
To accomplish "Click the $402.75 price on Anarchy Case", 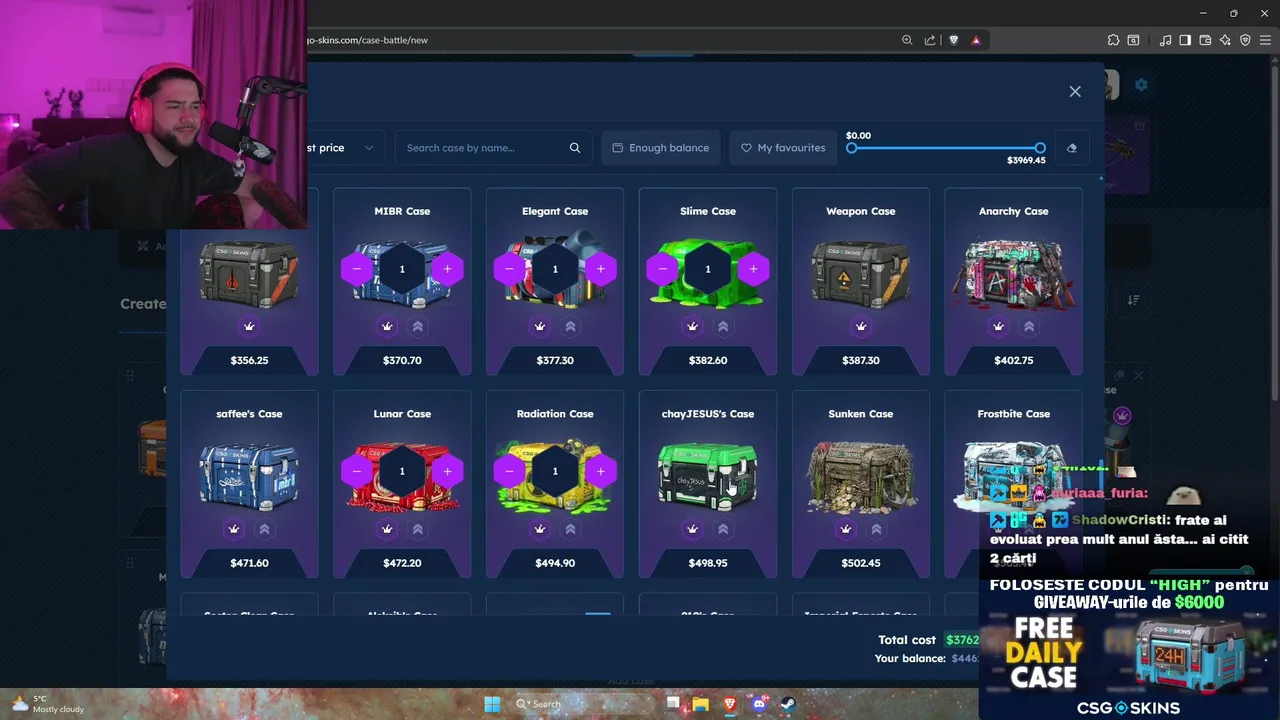I will tap(1014, 360).
